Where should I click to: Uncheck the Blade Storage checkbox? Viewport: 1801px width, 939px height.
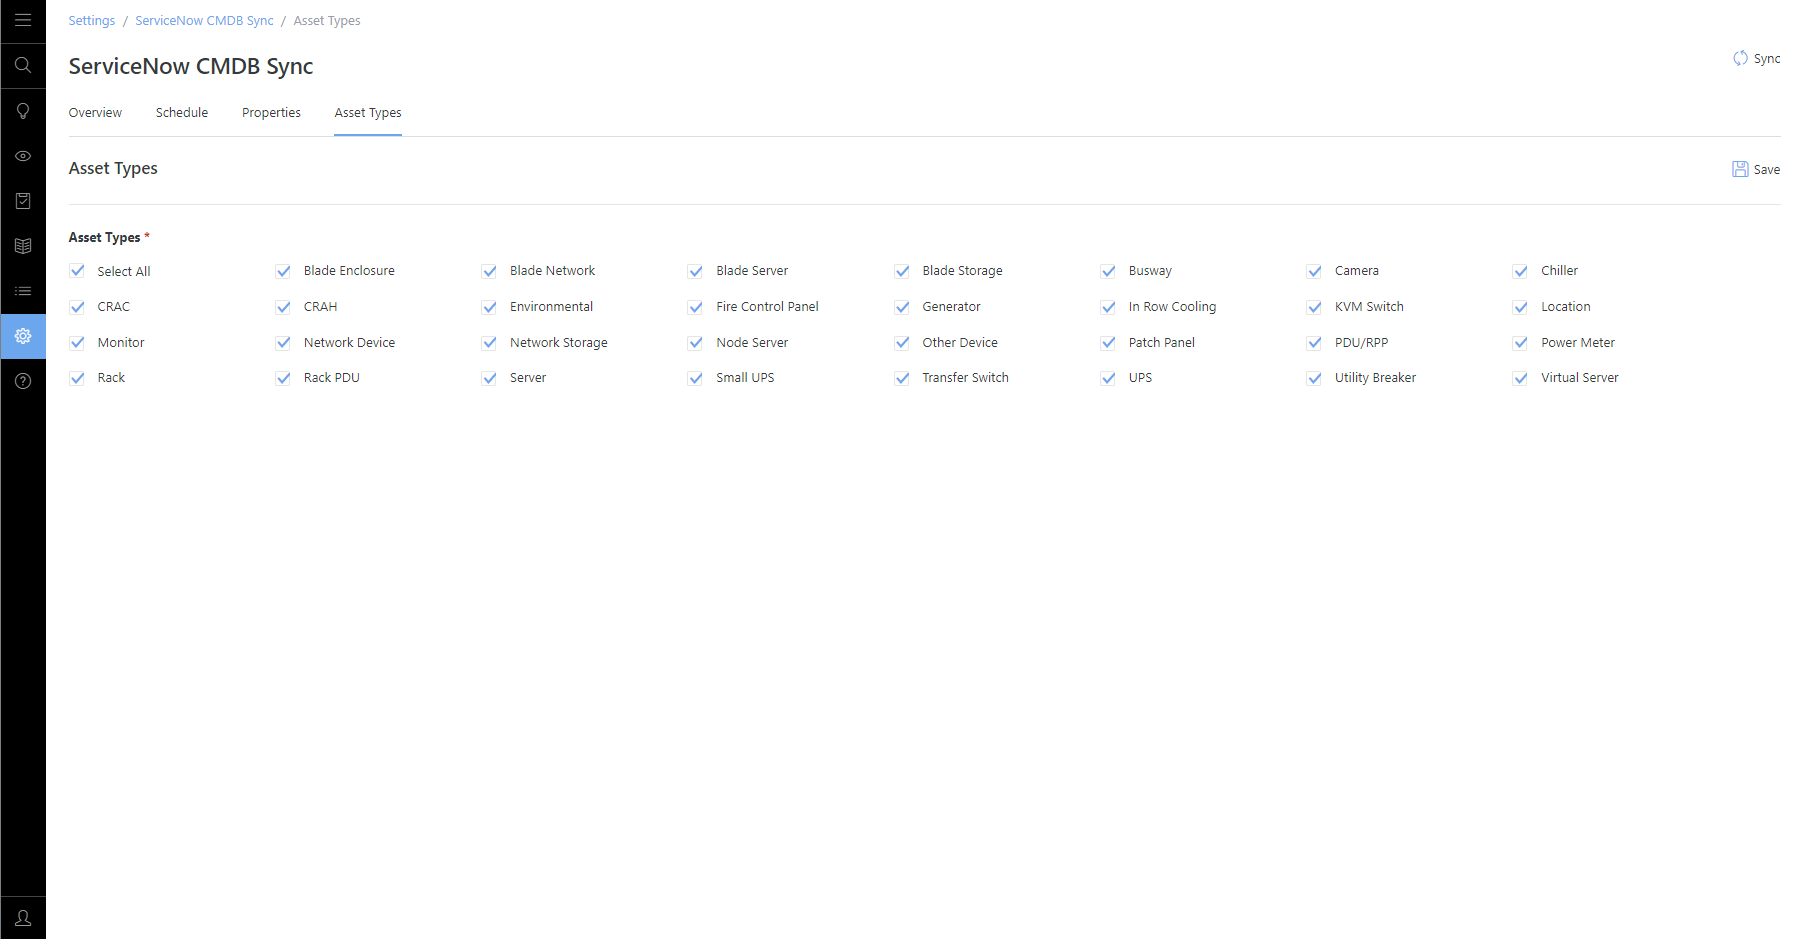point(902,271)
